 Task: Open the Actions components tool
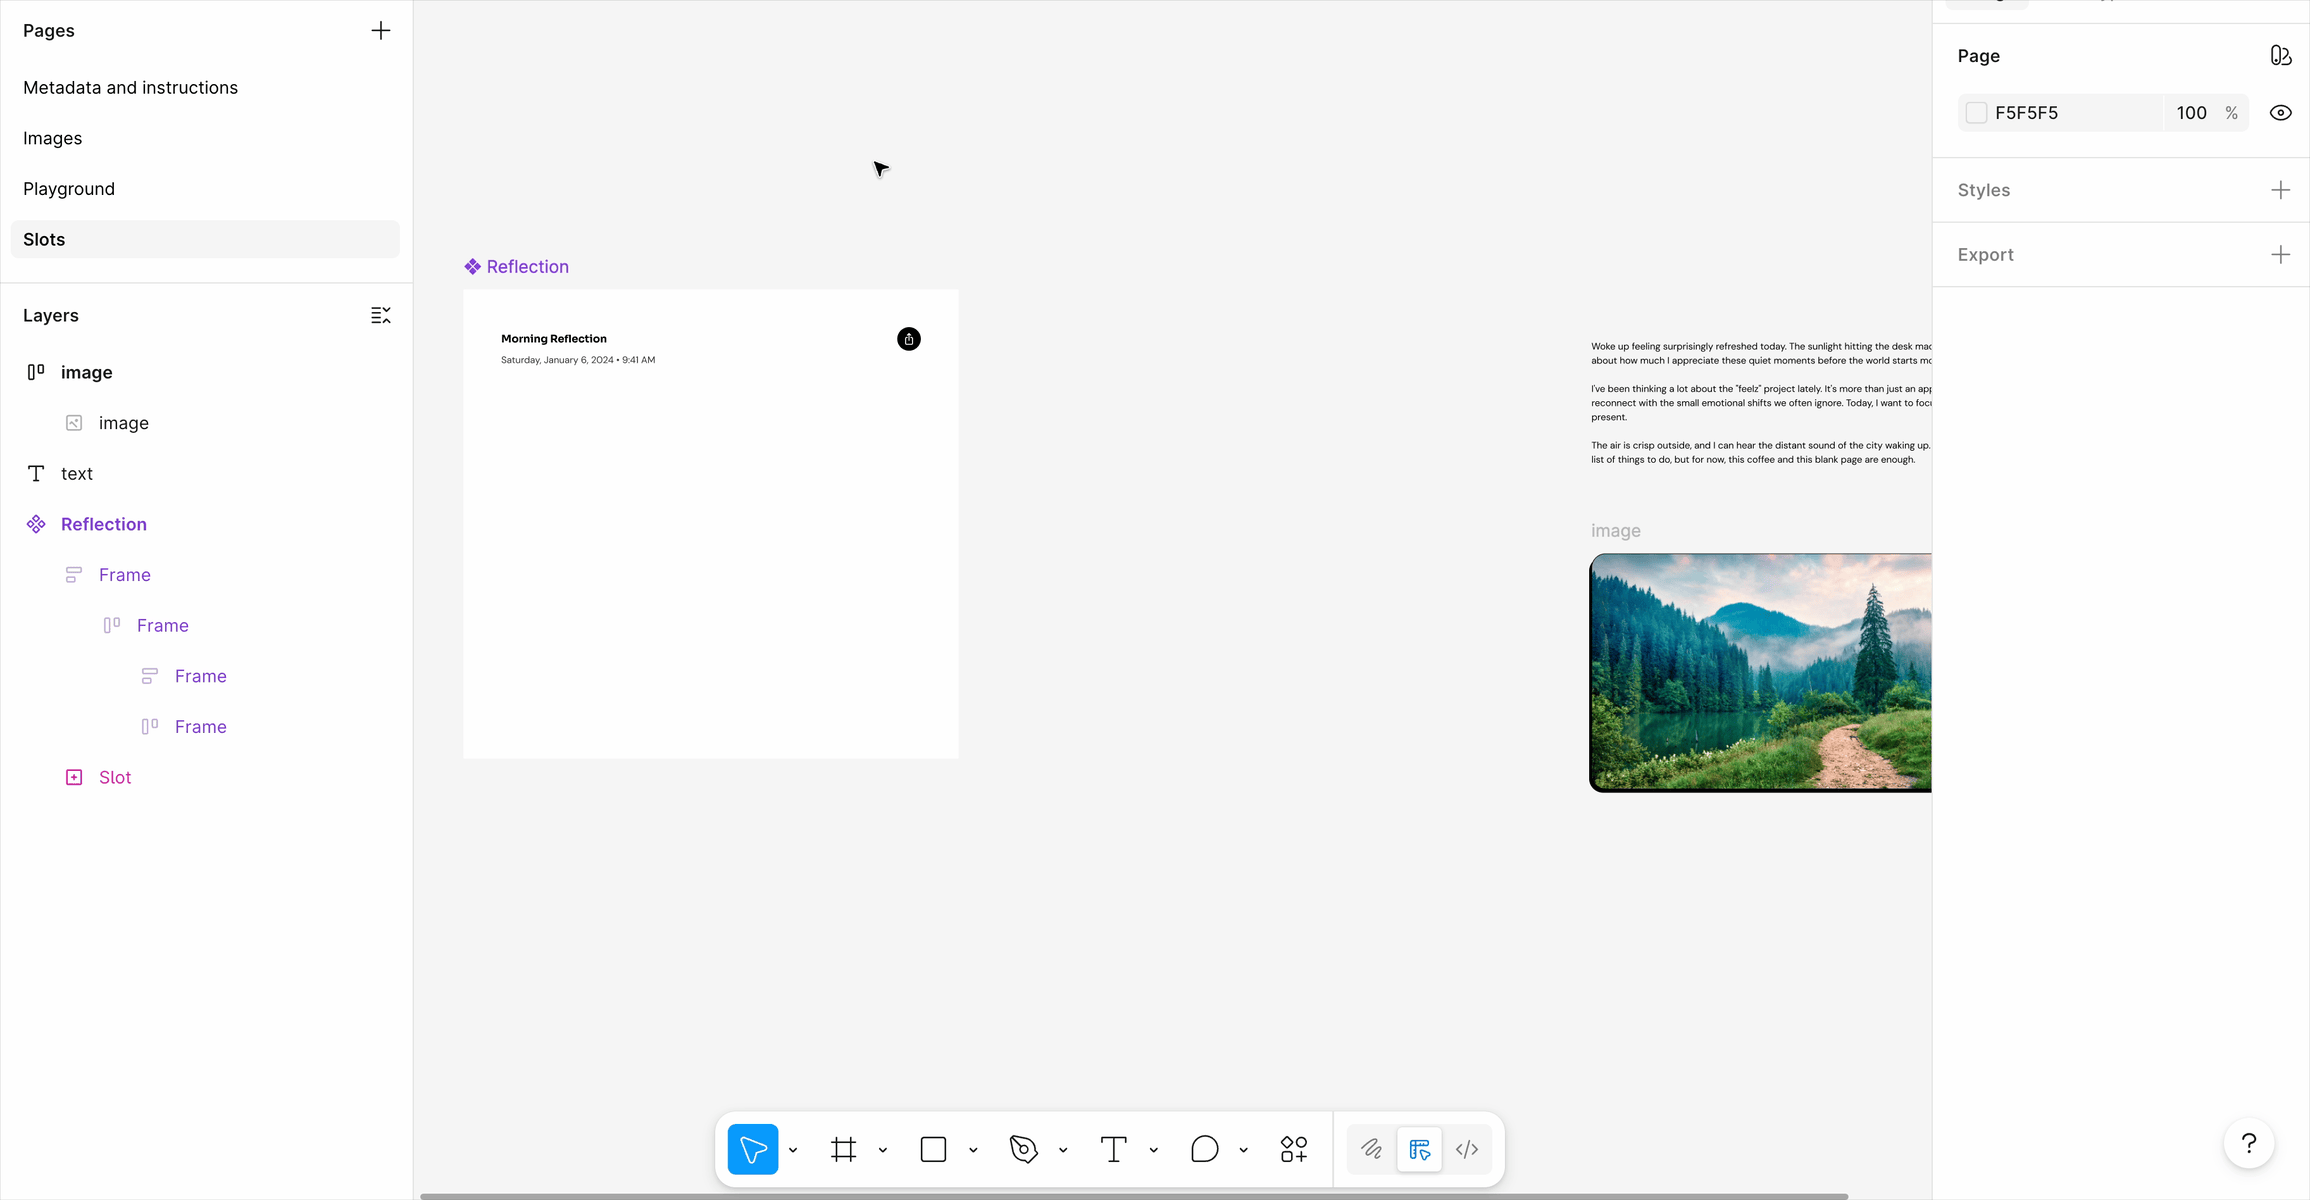[1293, 1149]
